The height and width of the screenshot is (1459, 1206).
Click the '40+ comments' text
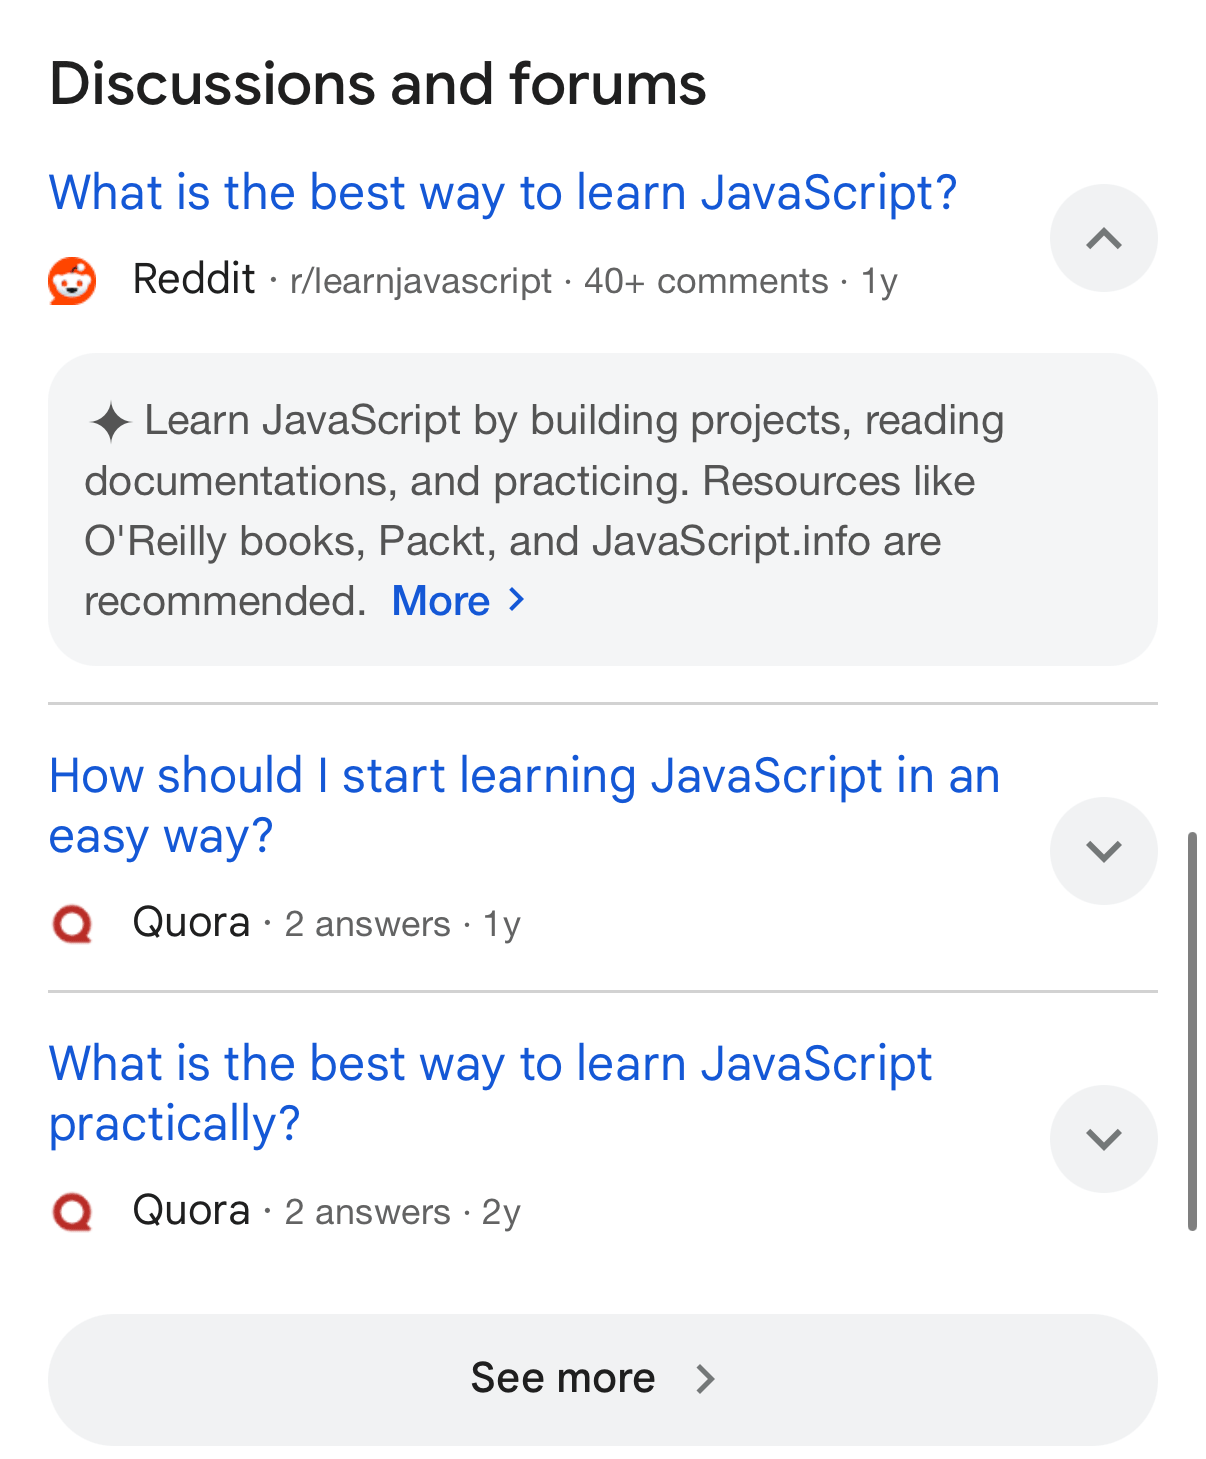[x=706, y=281]
